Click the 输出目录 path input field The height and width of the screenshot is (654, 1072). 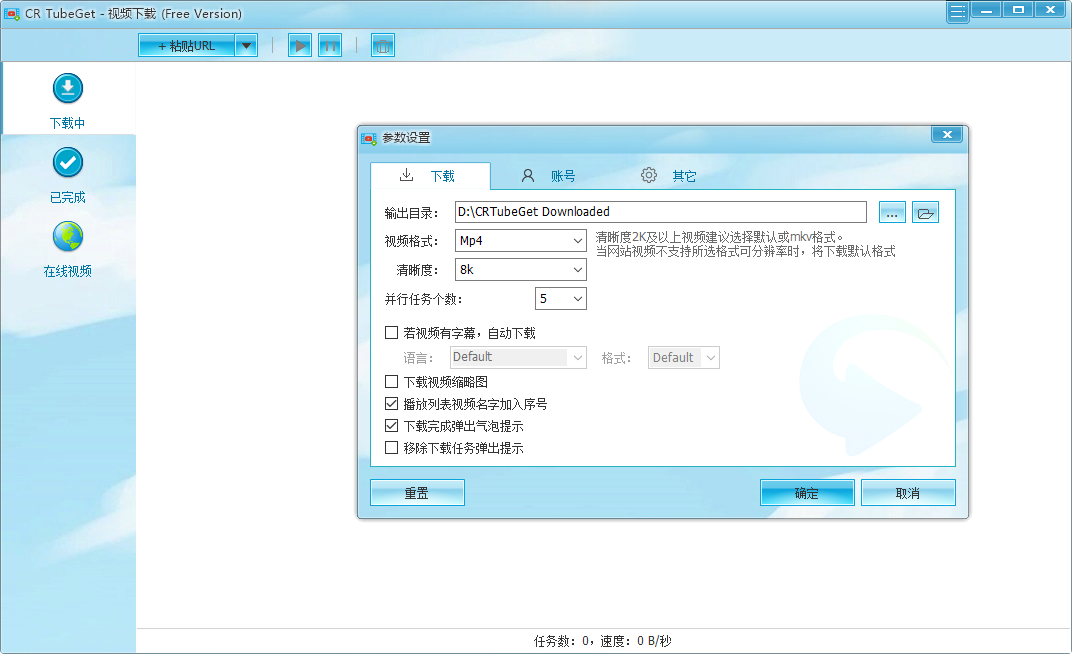[x=660, y=212]
